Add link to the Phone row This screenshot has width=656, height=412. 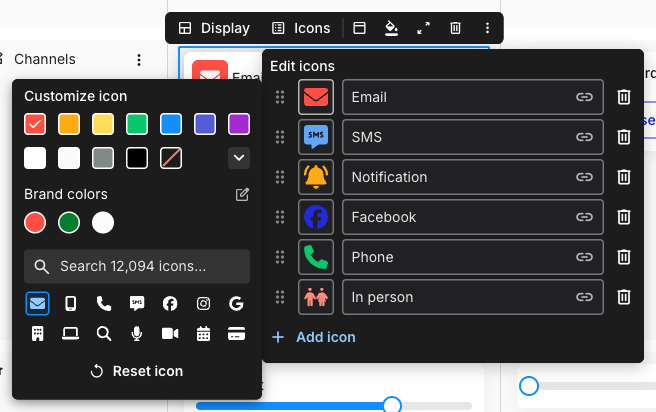(x=584, y=257)
